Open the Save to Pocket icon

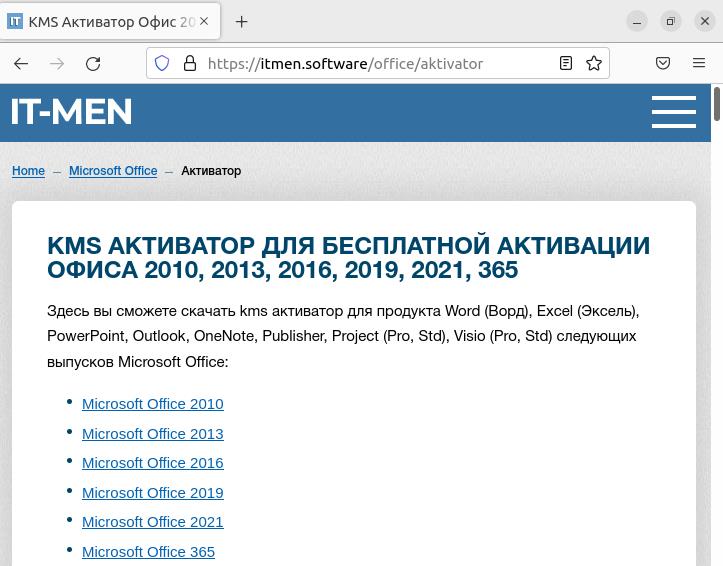tap(663, 63)
